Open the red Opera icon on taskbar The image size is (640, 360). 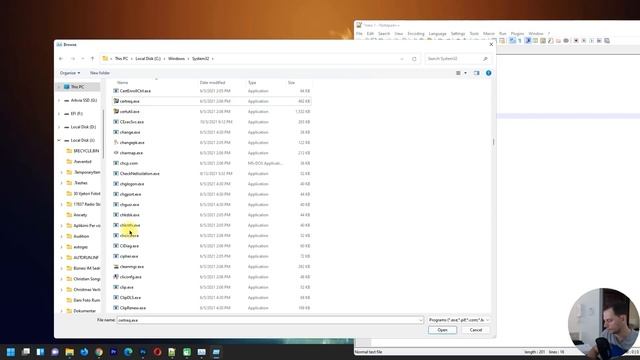pos(157,352)
